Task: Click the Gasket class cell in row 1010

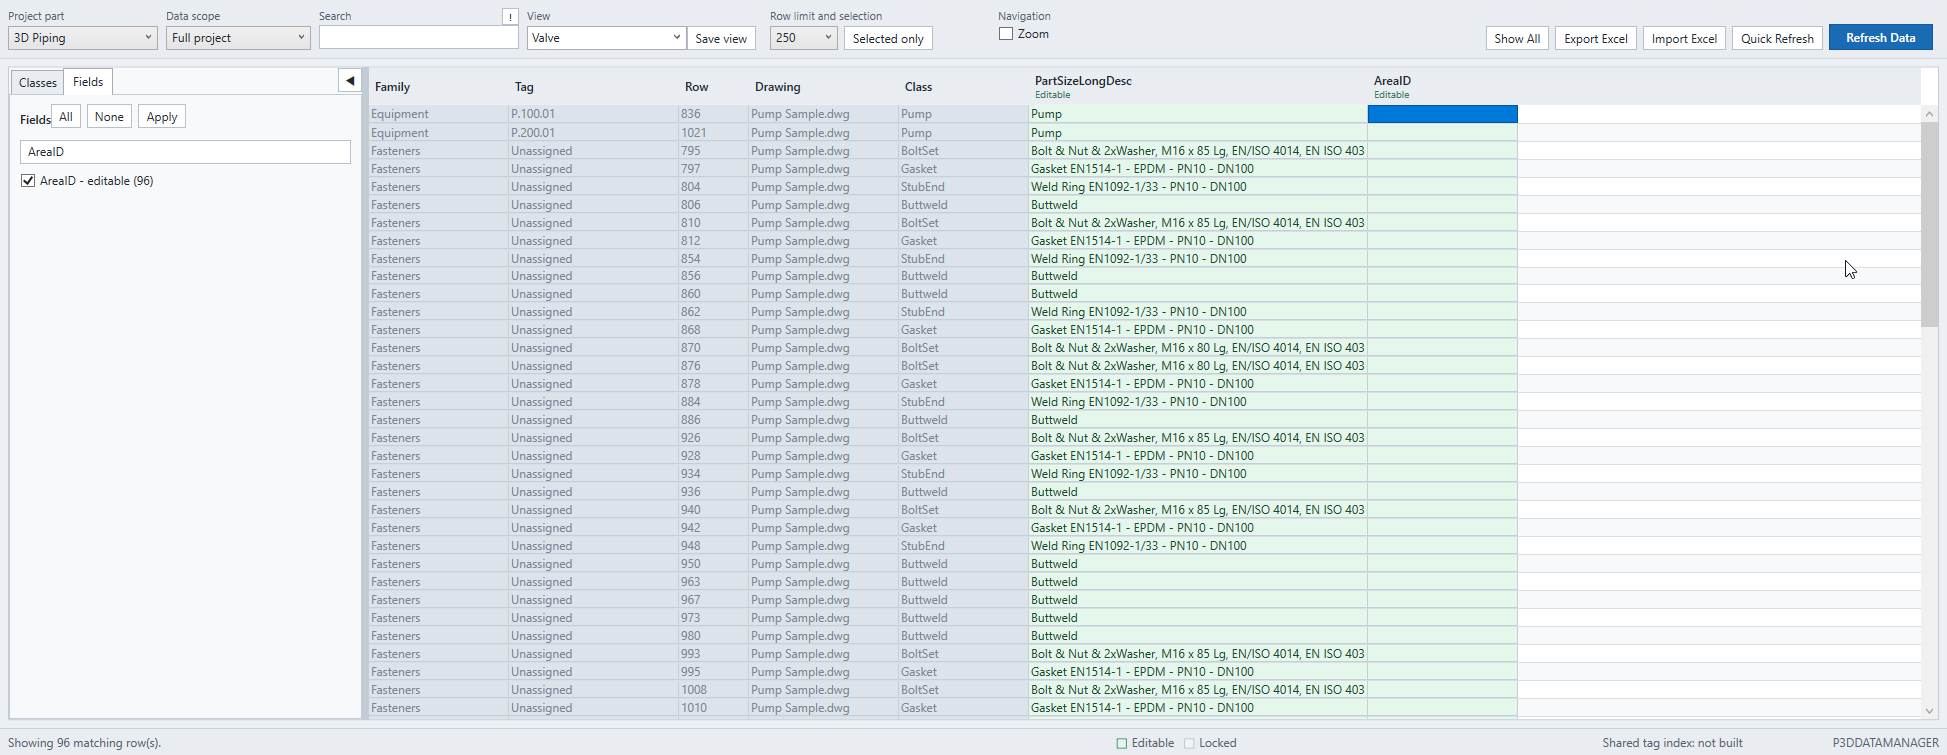Action: tap(963, 708)
